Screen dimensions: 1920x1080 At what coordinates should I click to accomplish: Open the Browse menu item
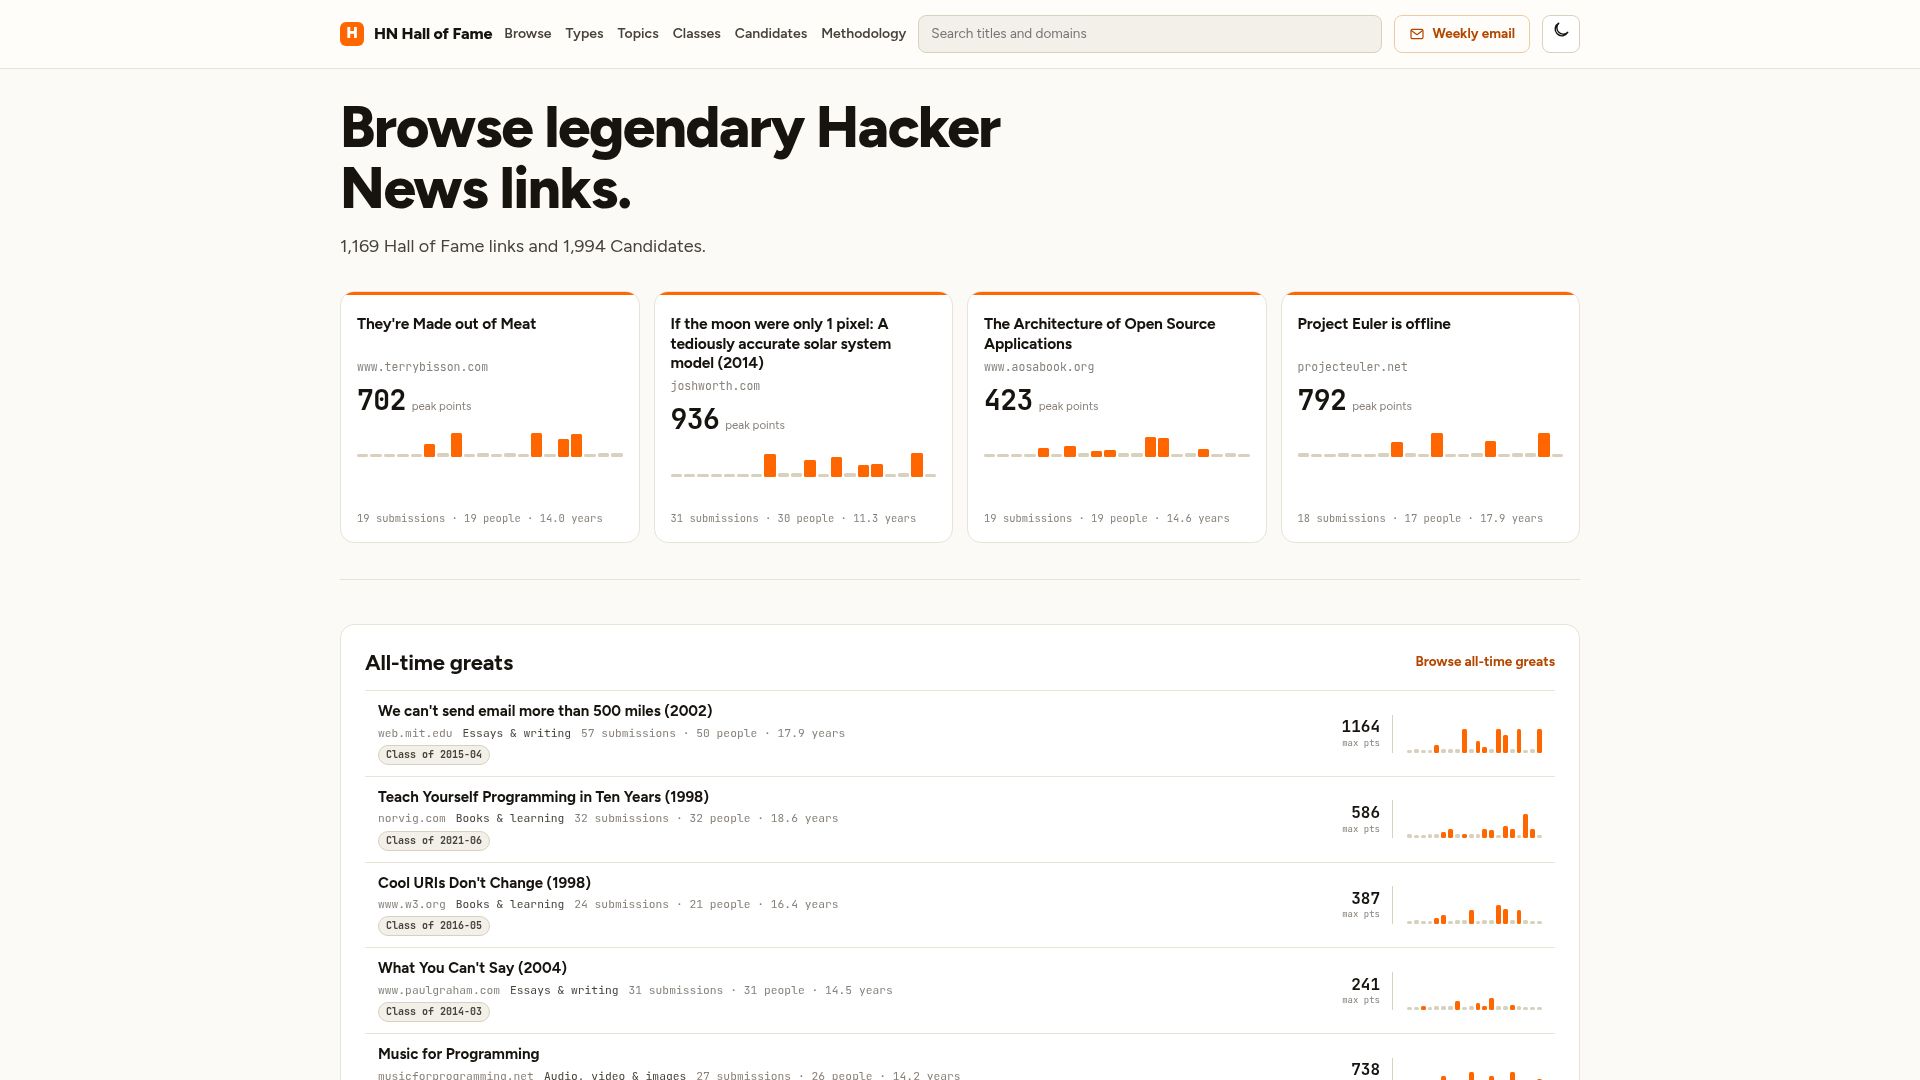[528, 34]
